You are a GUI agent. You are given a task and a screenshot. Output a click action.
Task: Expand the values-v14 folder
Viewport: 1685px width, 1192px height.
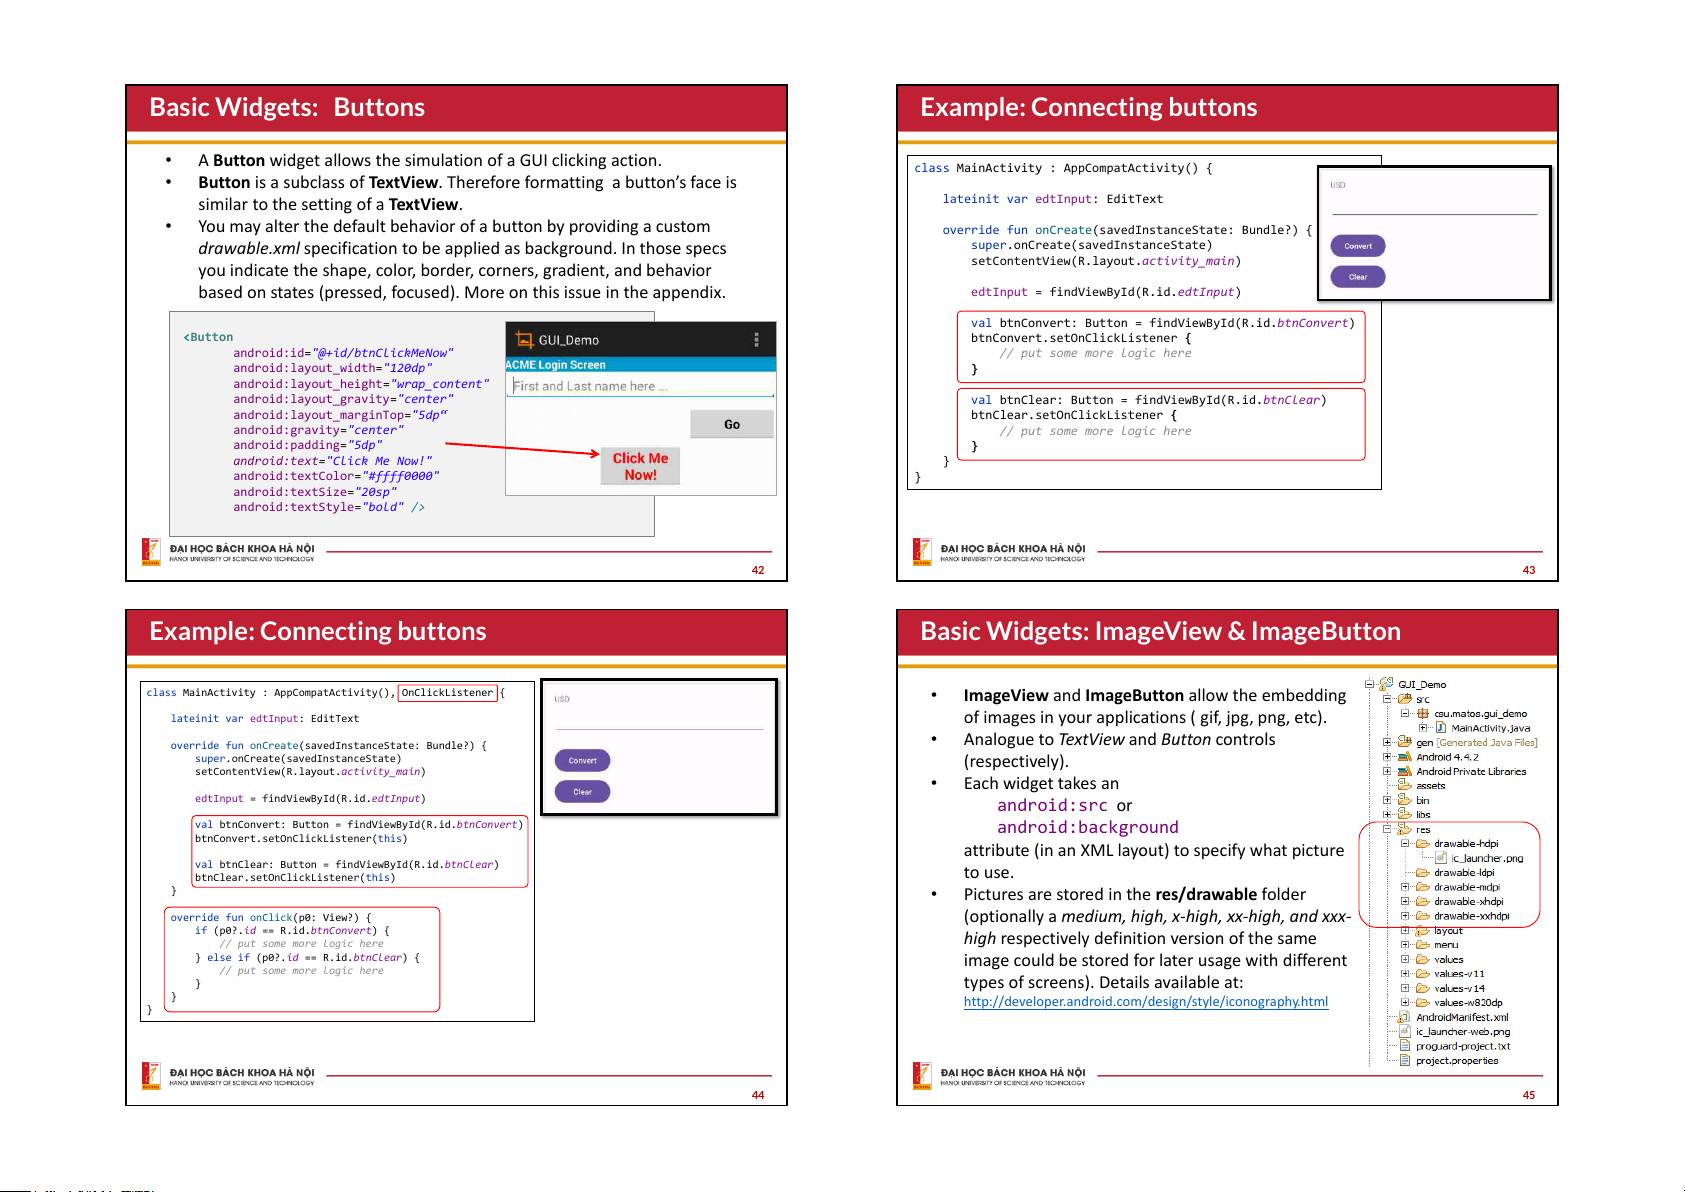[x=1405, y=988]
